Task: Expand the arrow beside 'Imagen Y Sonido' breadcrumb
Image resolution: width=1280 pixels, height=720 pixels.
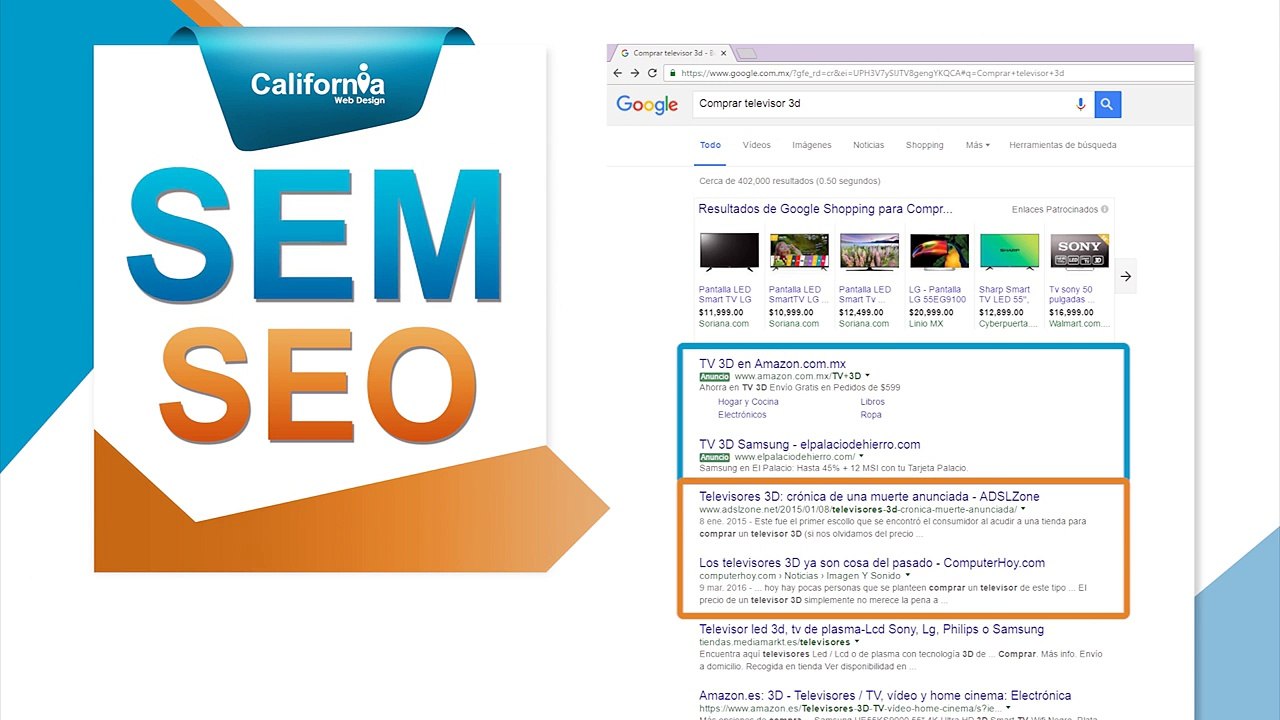Action: coord(908,575)
